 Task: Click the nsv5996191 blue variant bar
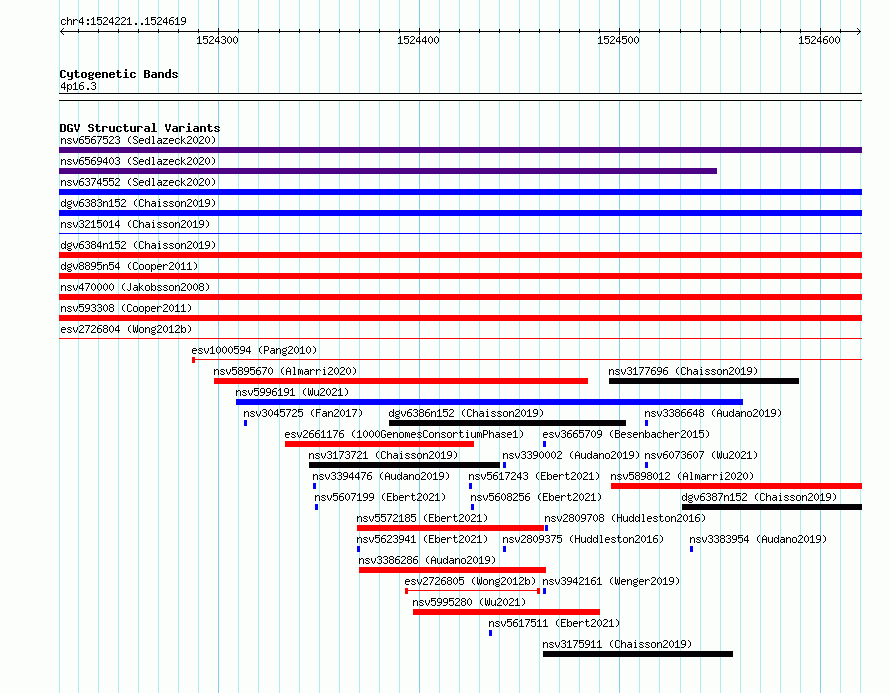point(489,402)
